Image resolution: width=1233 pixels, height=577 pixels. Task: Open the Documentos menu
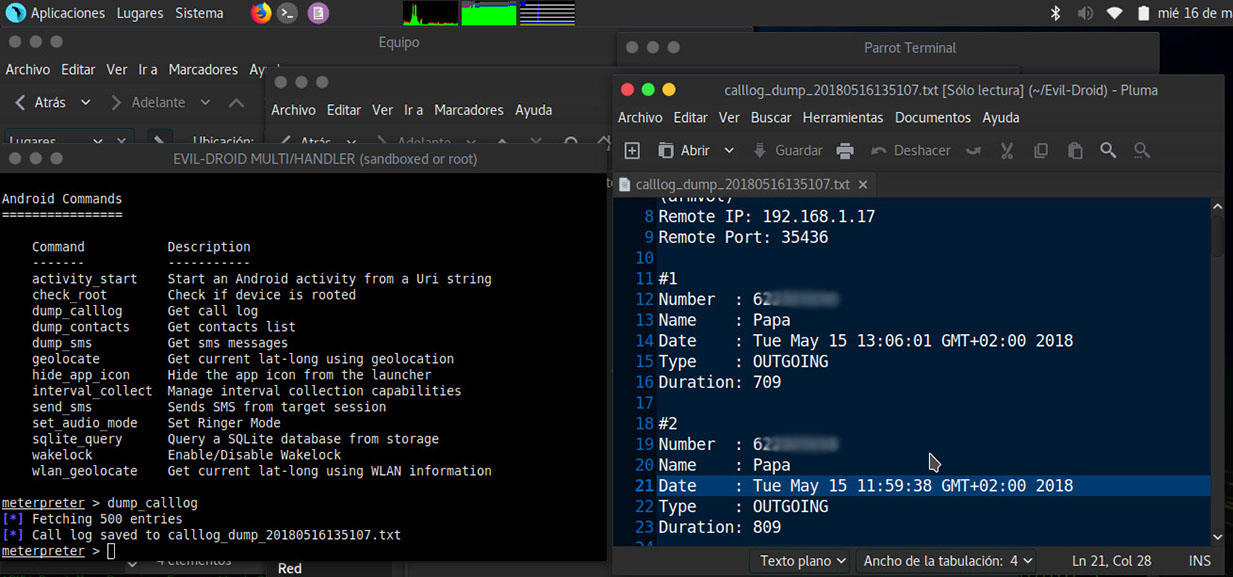click(933, 117)
